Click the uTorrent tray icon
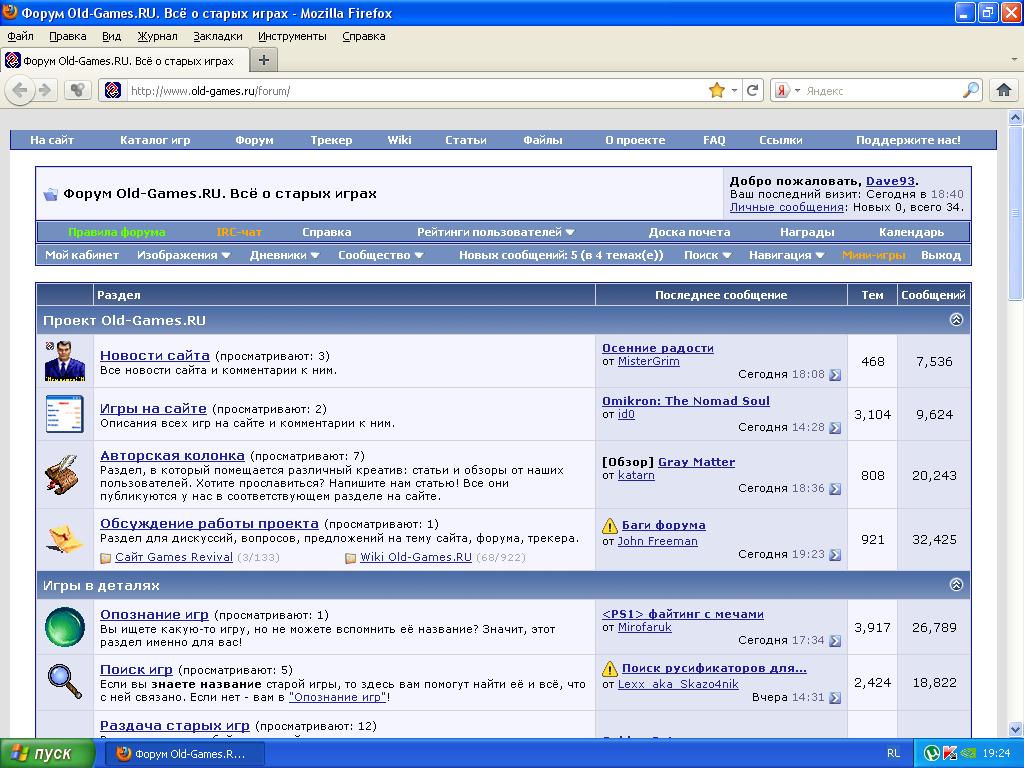This screenshot has width=1024, height=768. (931, 753)
